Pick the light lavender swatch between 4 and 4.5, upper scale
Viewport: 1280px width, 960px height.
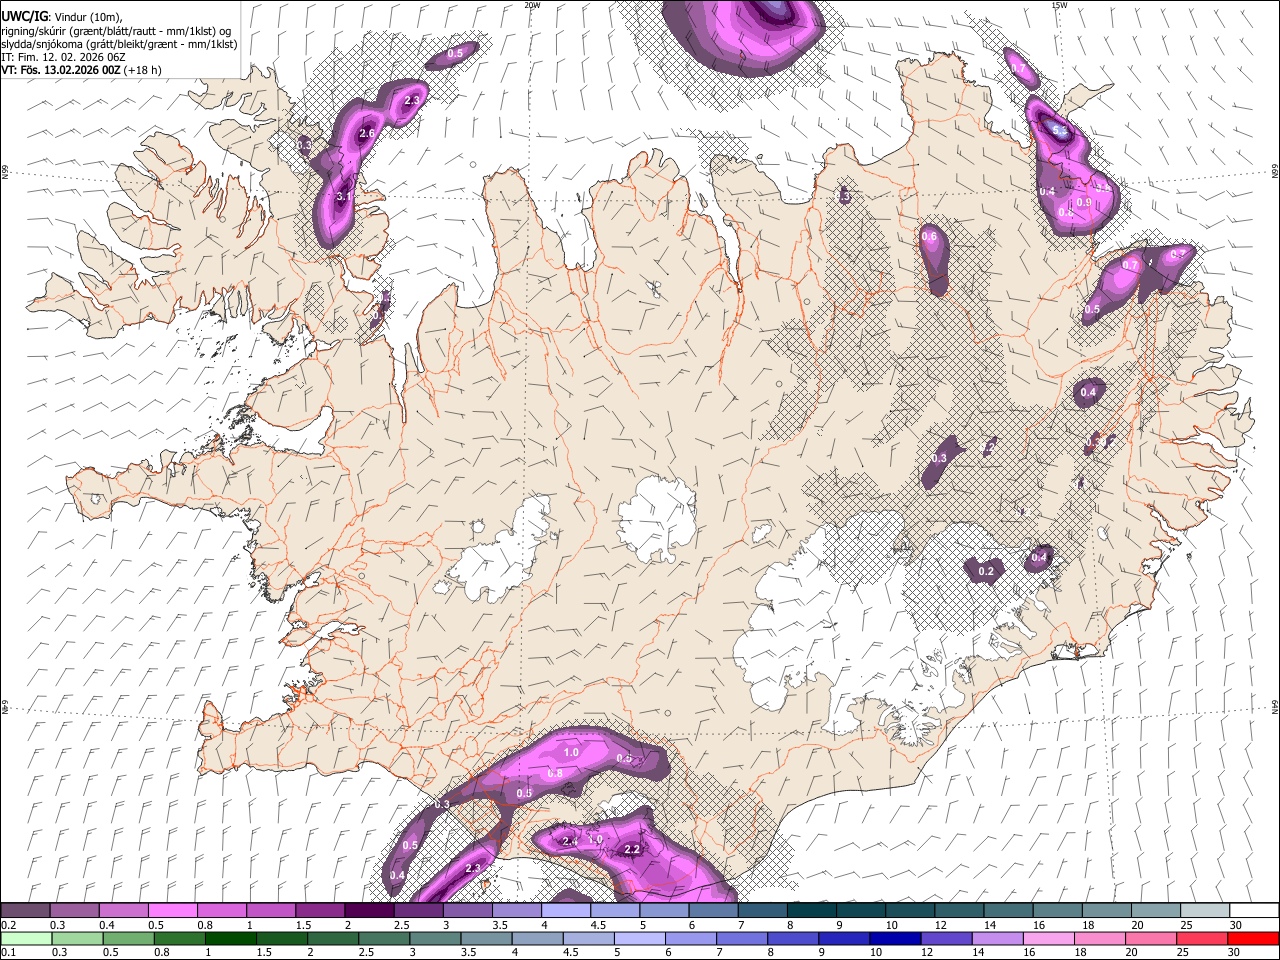566,911
